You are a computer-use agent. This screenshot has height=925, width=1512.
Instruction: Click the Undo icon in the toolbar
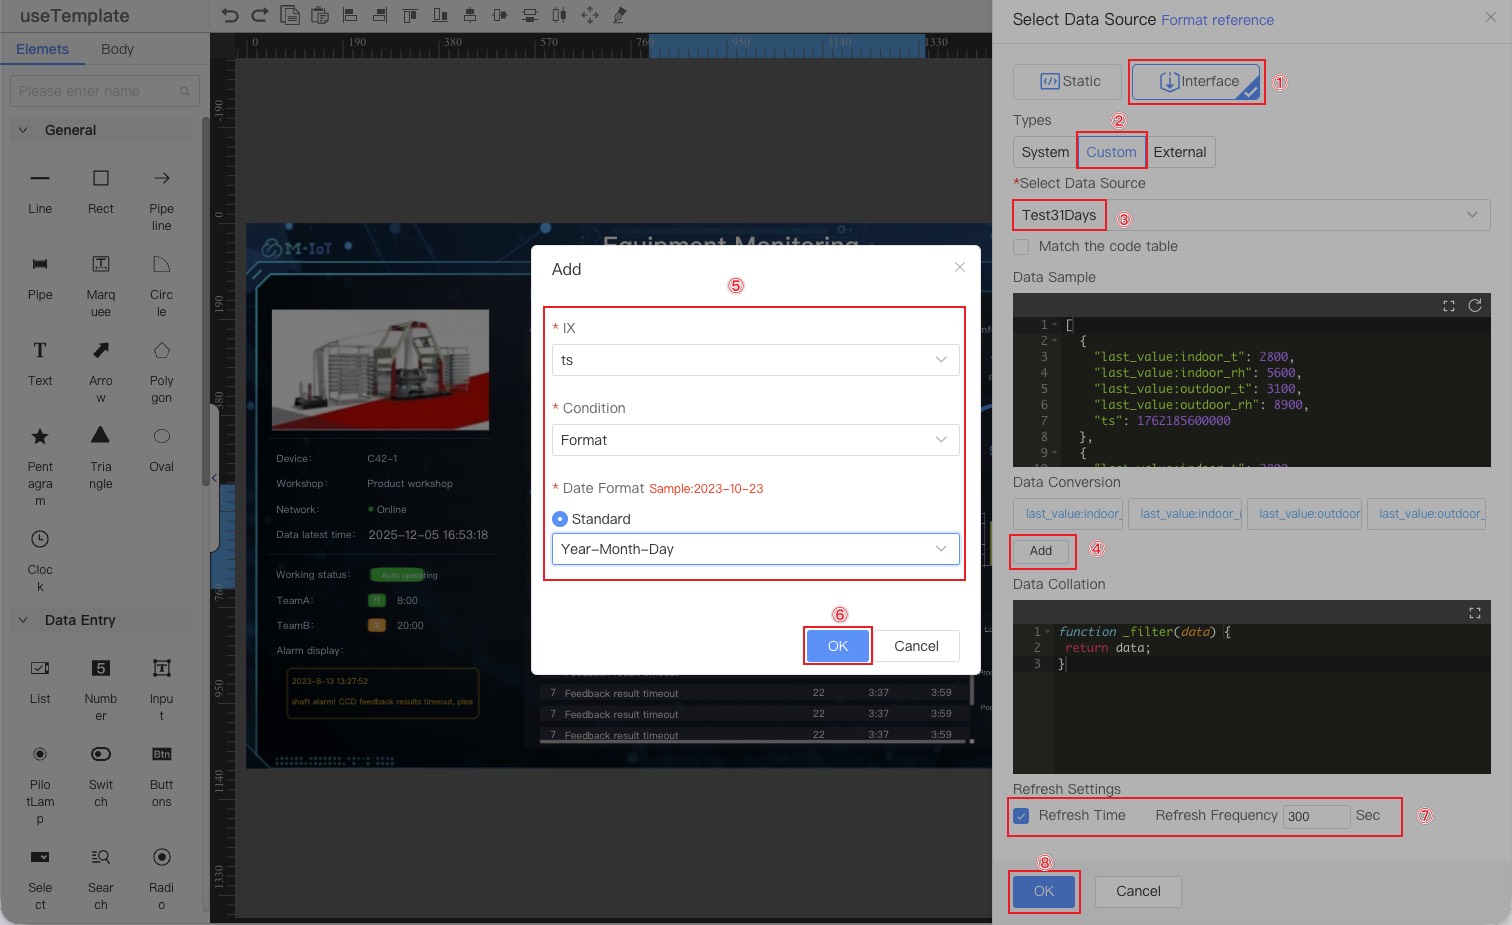point(230,15)
